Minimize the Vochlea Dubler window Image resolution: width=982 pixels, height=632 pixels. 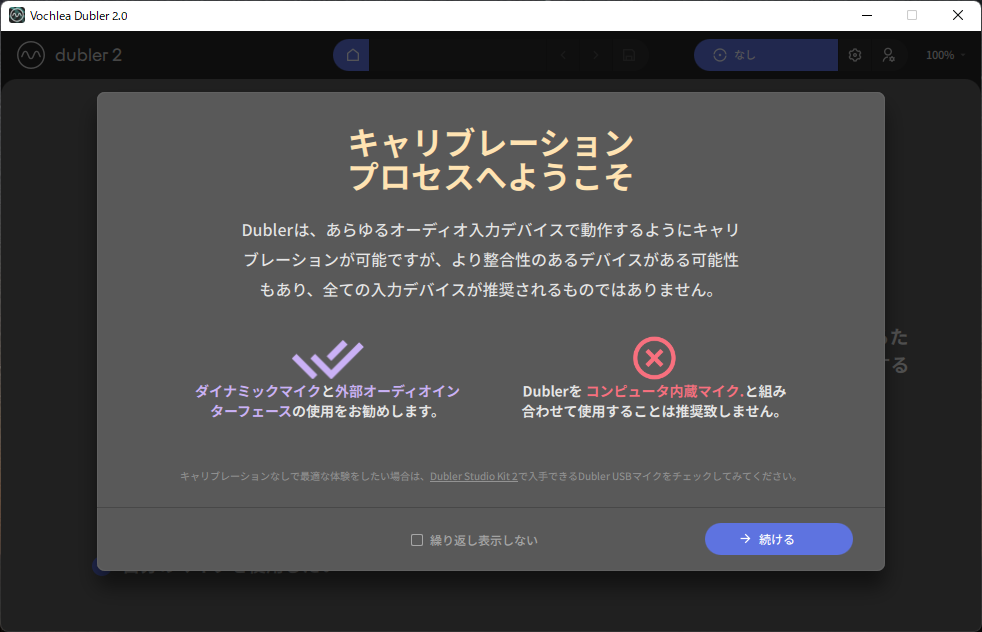867,15
